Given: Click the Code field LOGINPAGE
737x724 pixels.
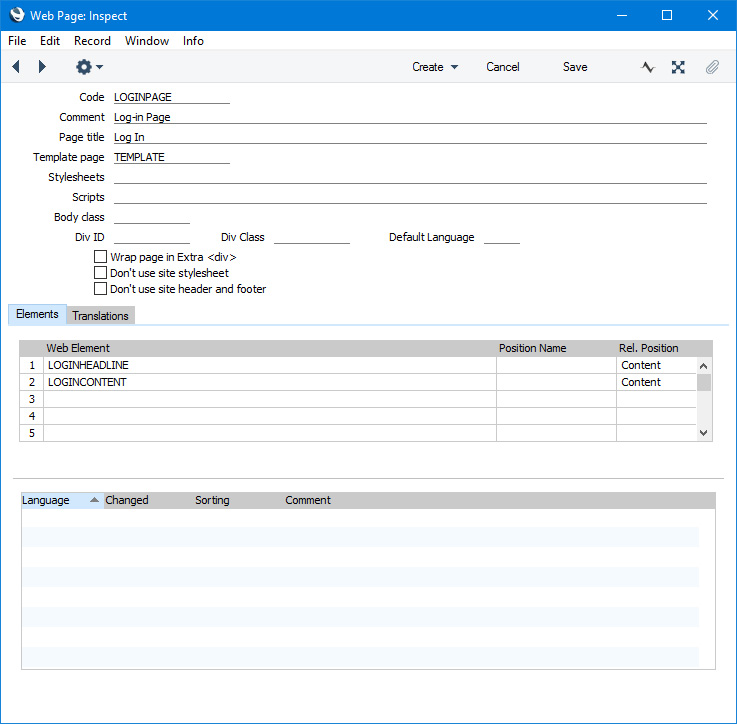Looking at the screenshot, I should tap(172, 97).
